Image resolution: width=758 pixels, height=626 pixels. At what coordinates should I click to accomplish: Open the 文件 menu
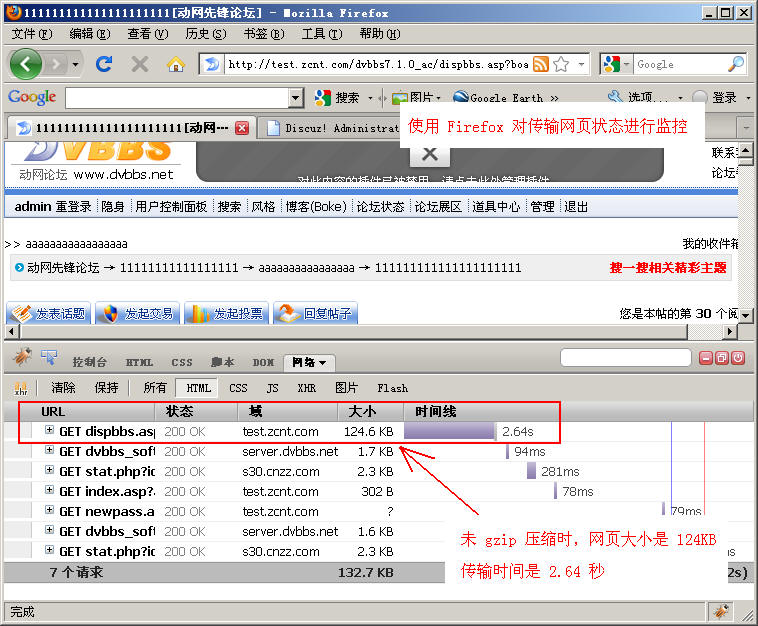point(32,34)
